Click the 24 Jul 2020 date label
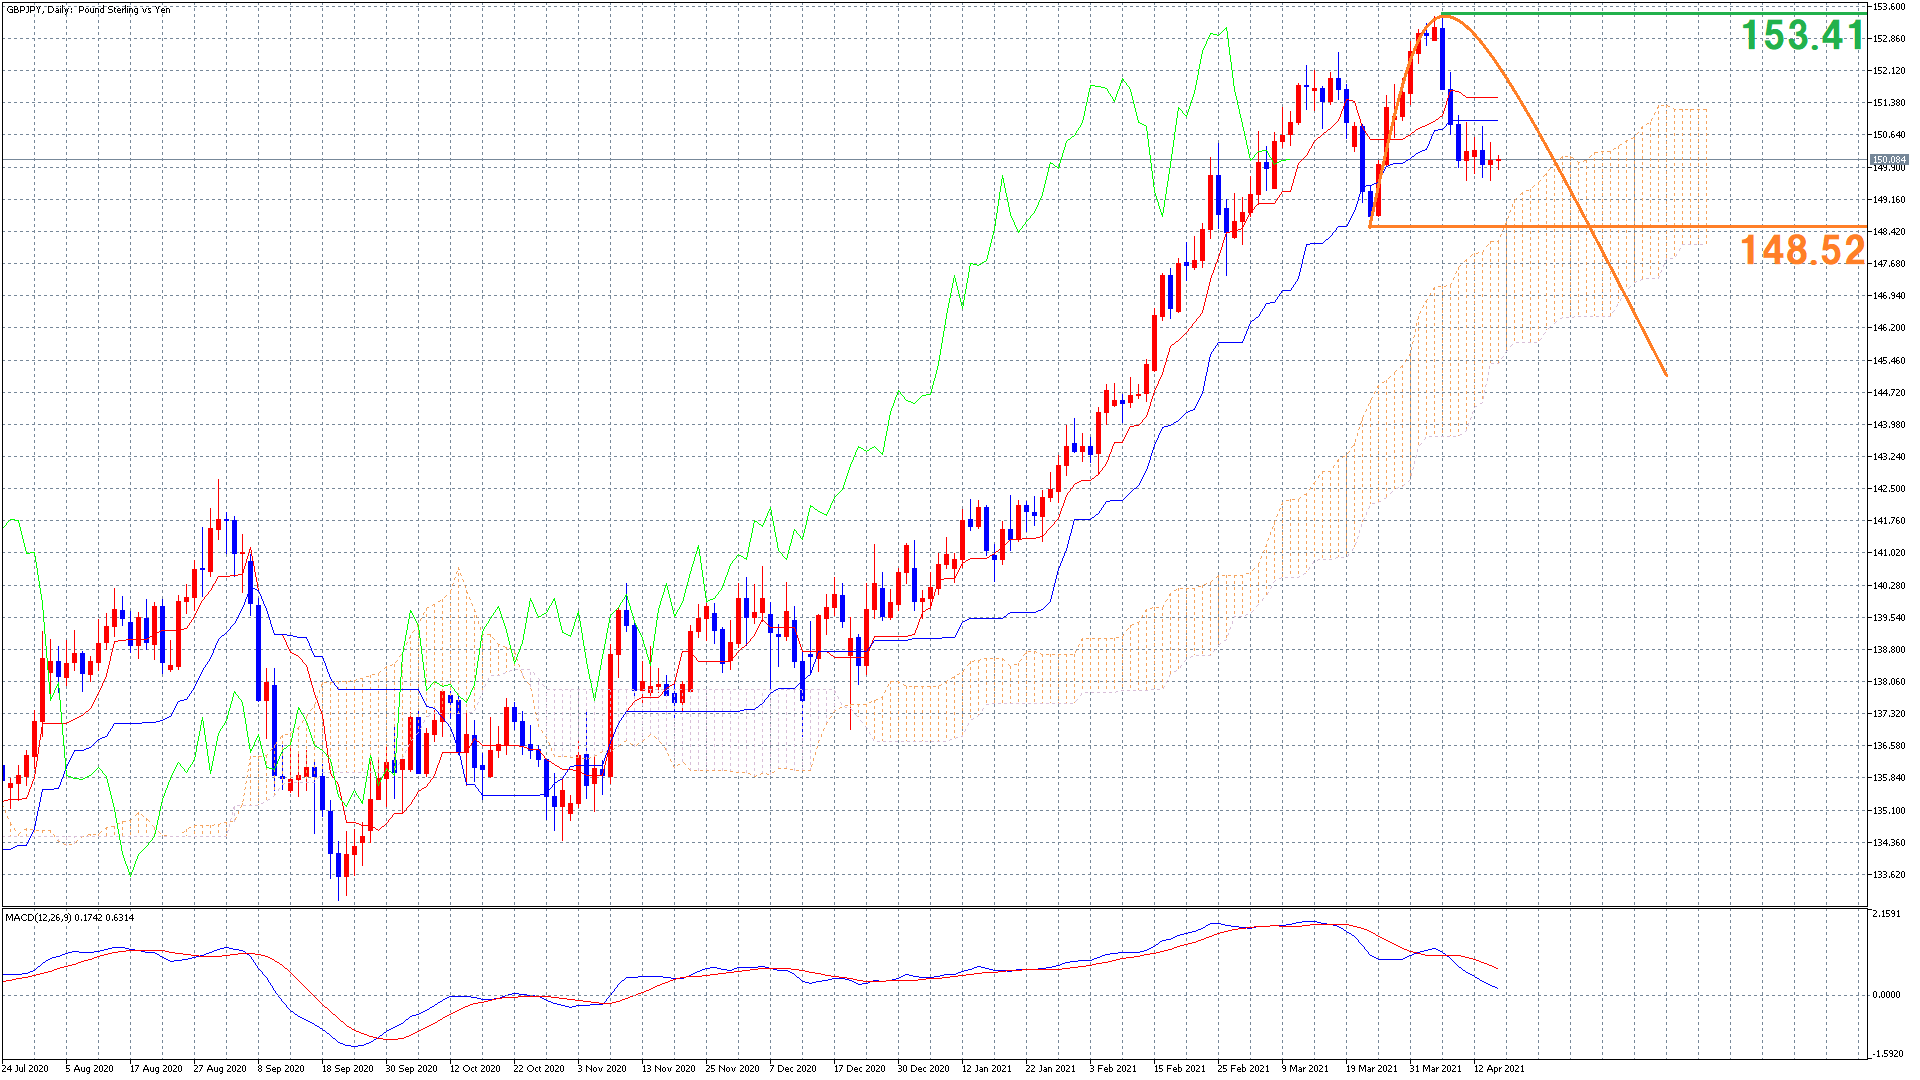1920x1080 pixels. click(25, 1068)
